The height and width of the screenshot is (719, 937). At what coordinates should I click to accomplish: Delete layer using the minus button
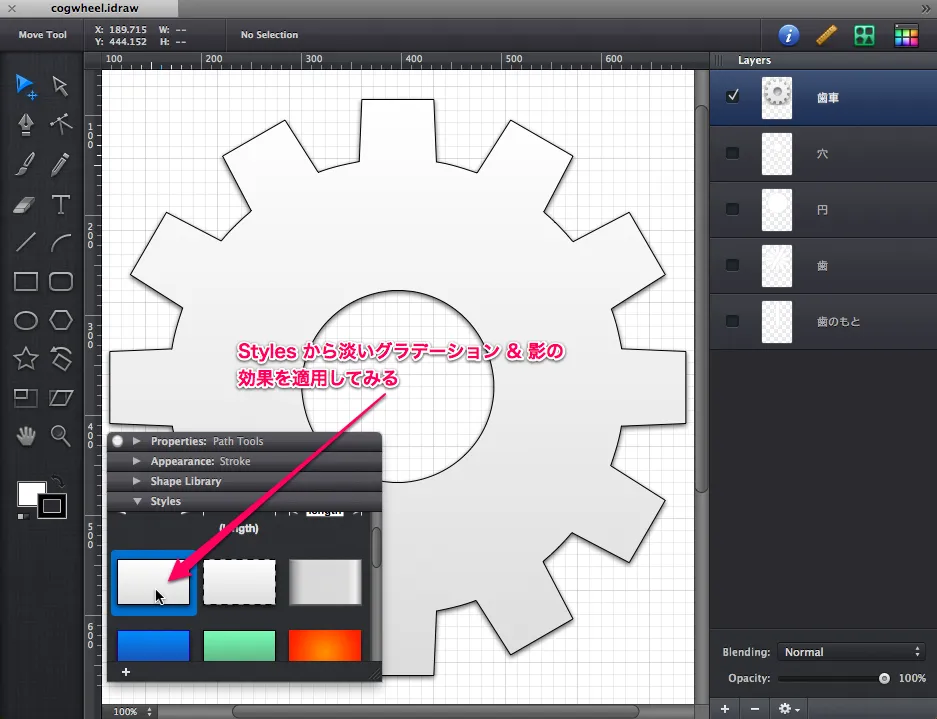754,708
